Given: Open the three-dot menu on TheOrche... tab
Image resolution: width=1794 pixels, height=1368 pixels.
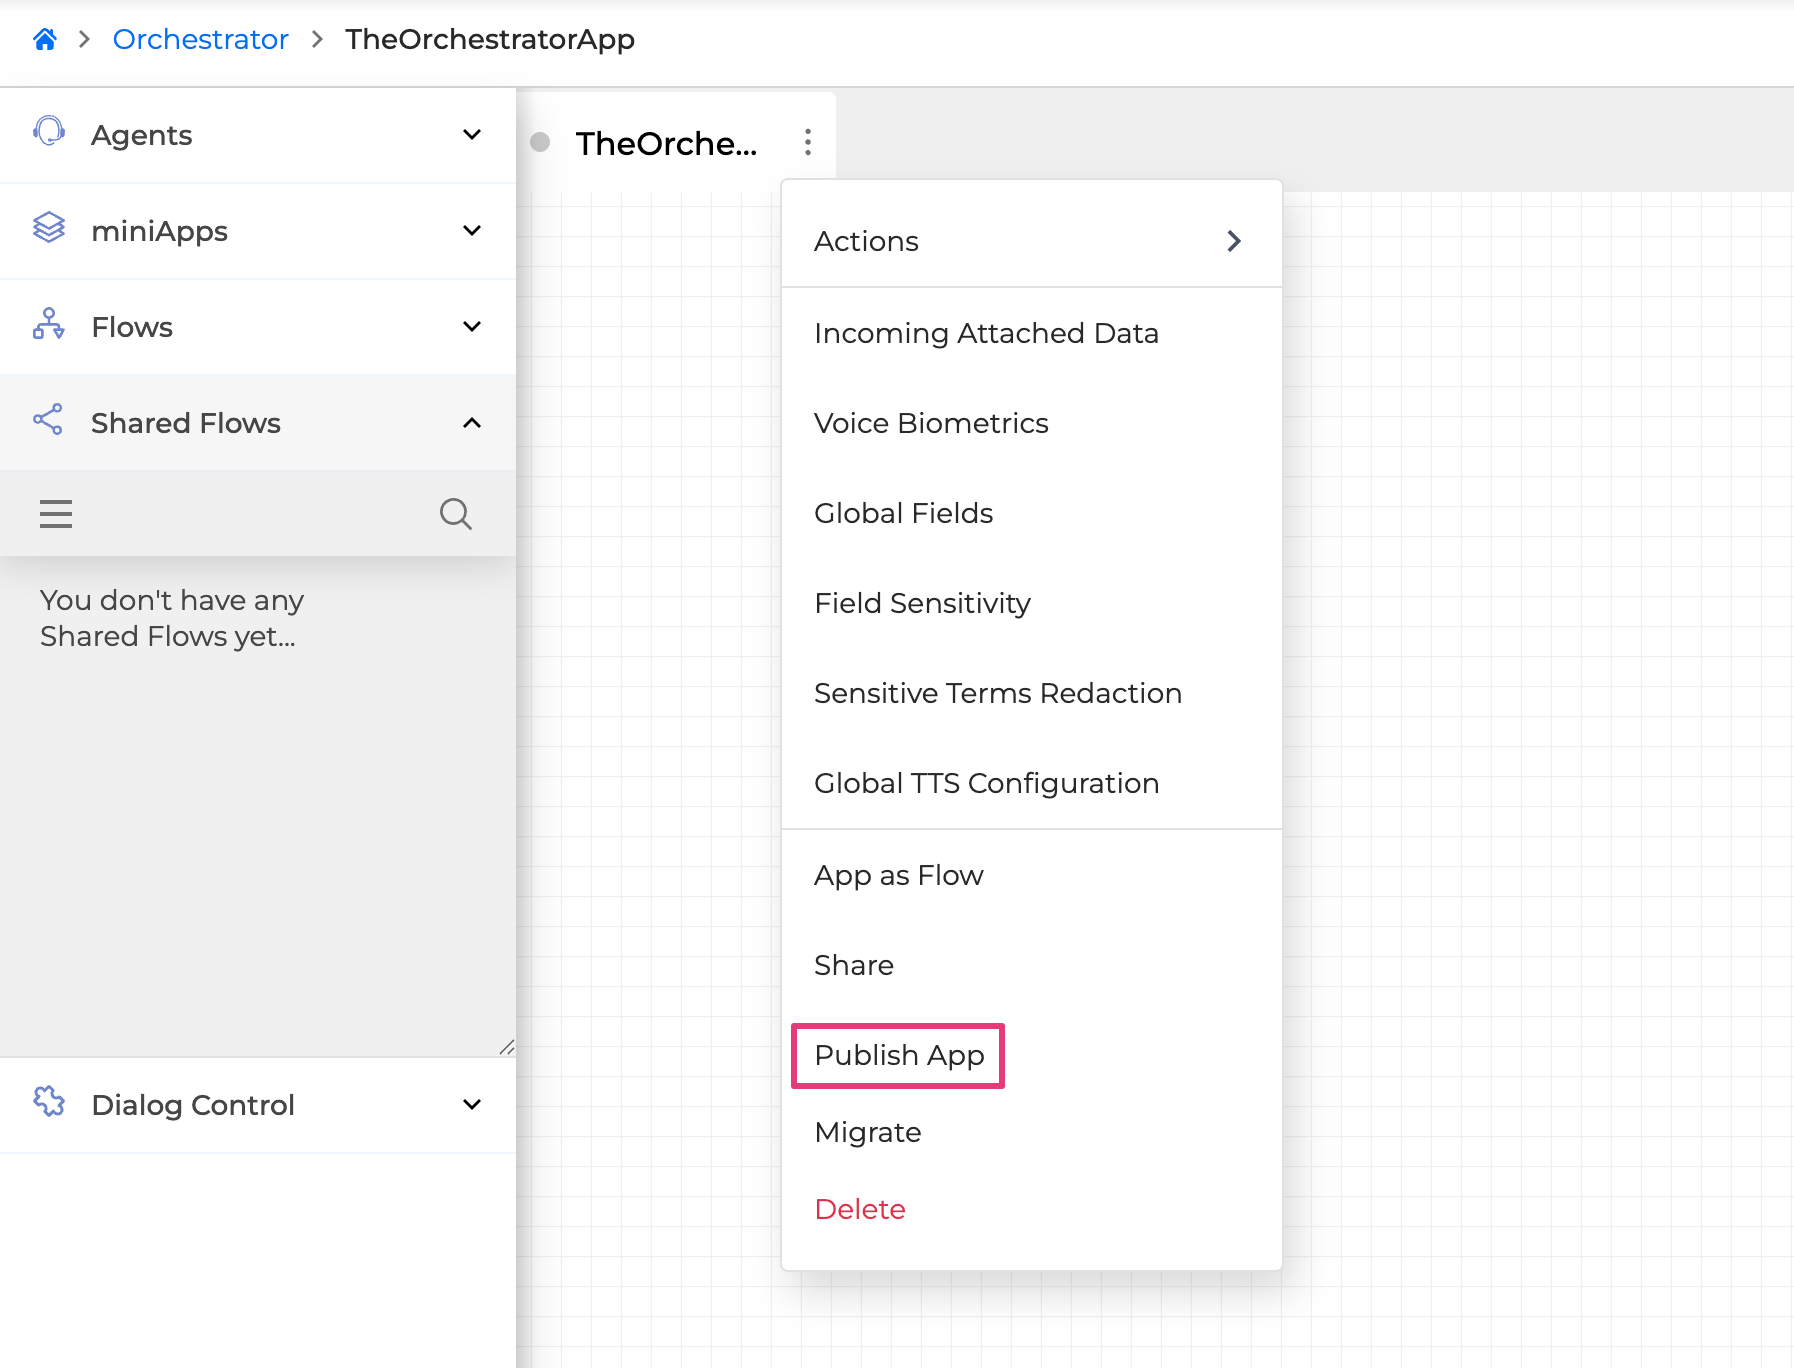Looking at the screenshot, I should tap(807, 142).
